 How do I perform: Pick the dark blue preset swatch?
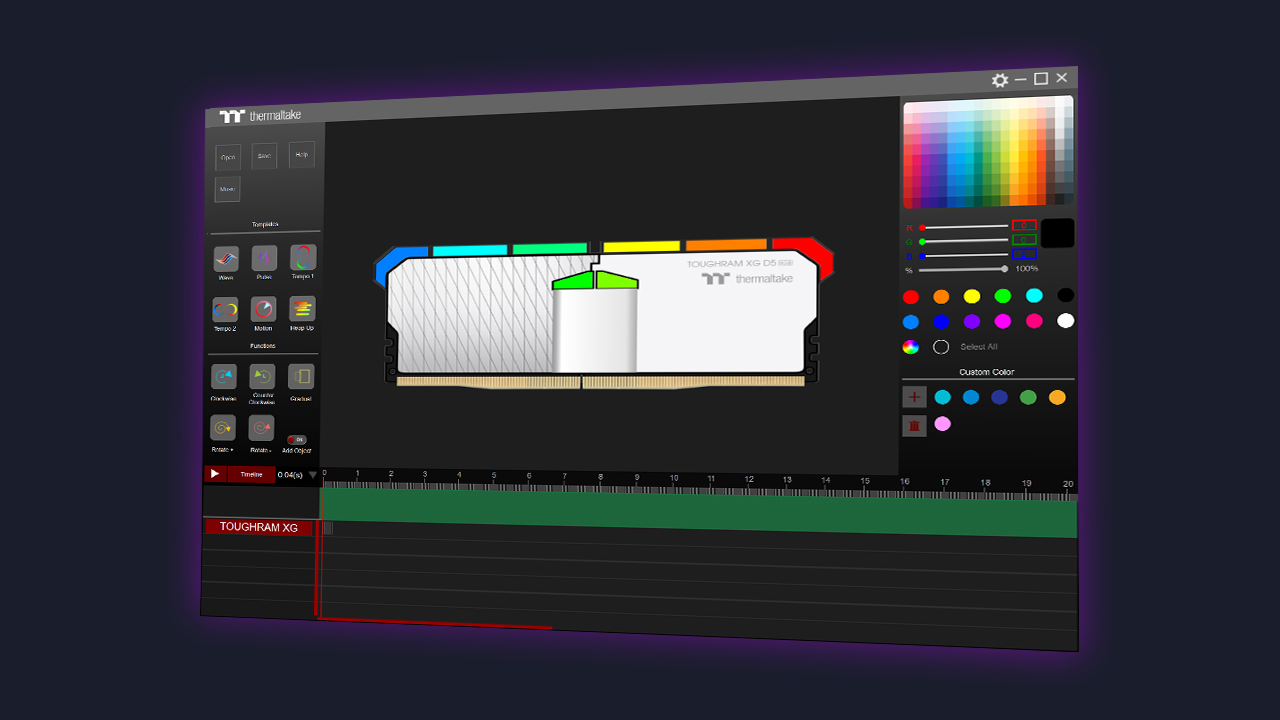pyautogui.click(x=941, y=322)
